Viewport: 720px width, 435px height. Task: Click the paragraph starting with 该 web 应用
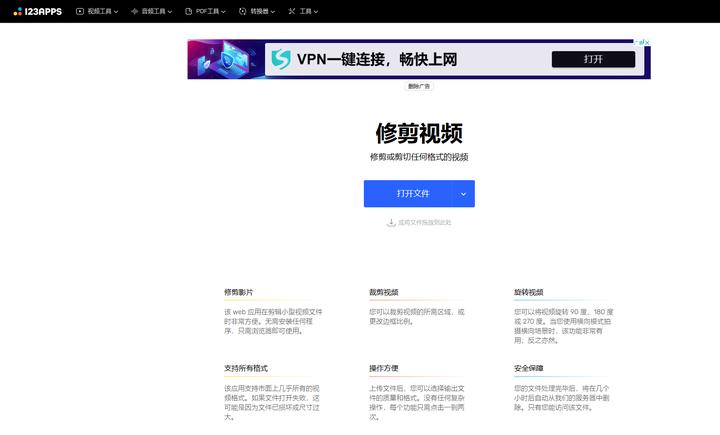[273, 322]
